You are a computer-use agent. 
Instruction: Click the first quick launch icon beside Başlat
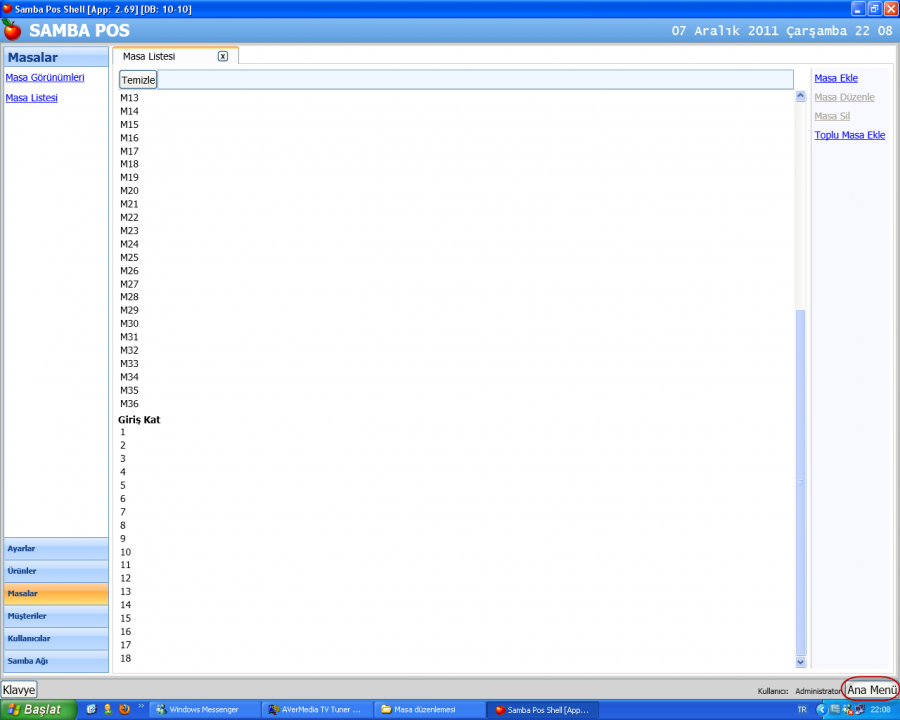point(91,710)
